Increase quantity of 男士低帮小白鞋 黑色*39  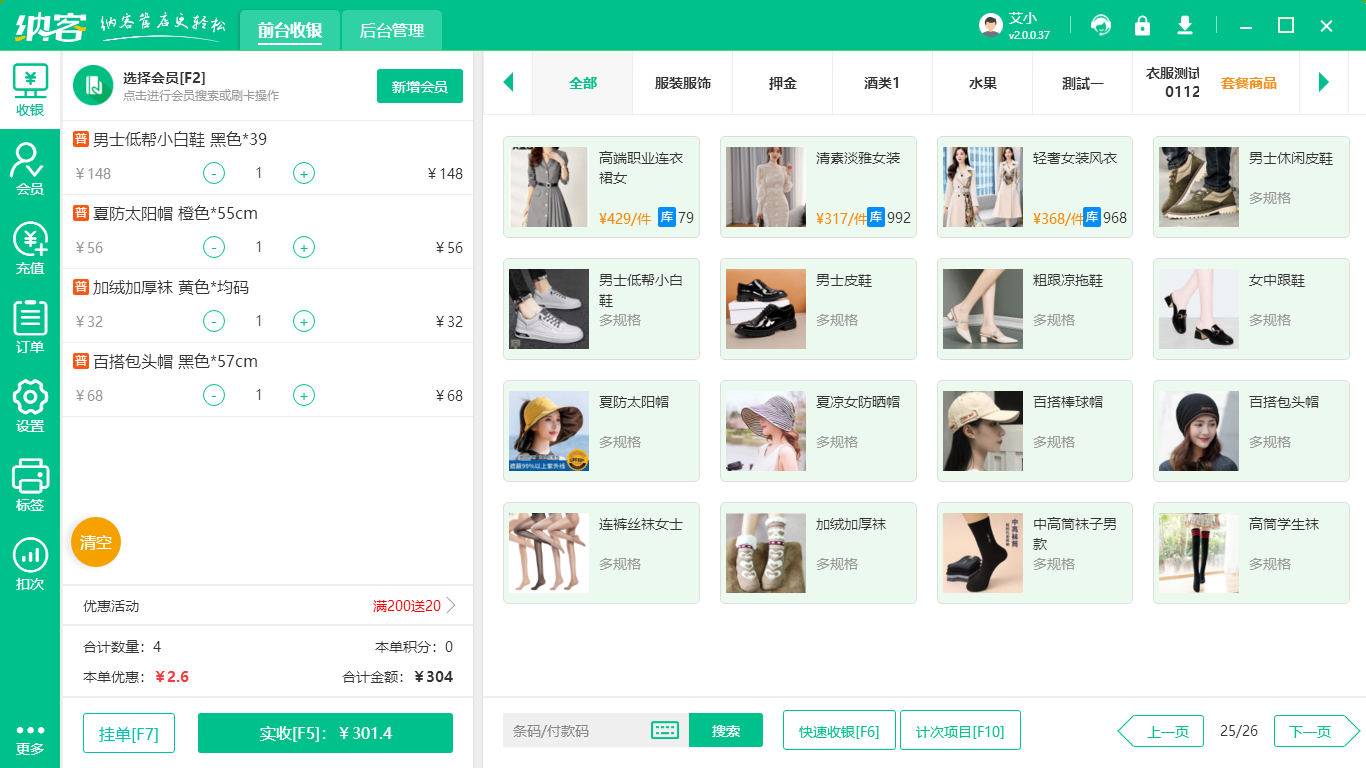(304, 173)
